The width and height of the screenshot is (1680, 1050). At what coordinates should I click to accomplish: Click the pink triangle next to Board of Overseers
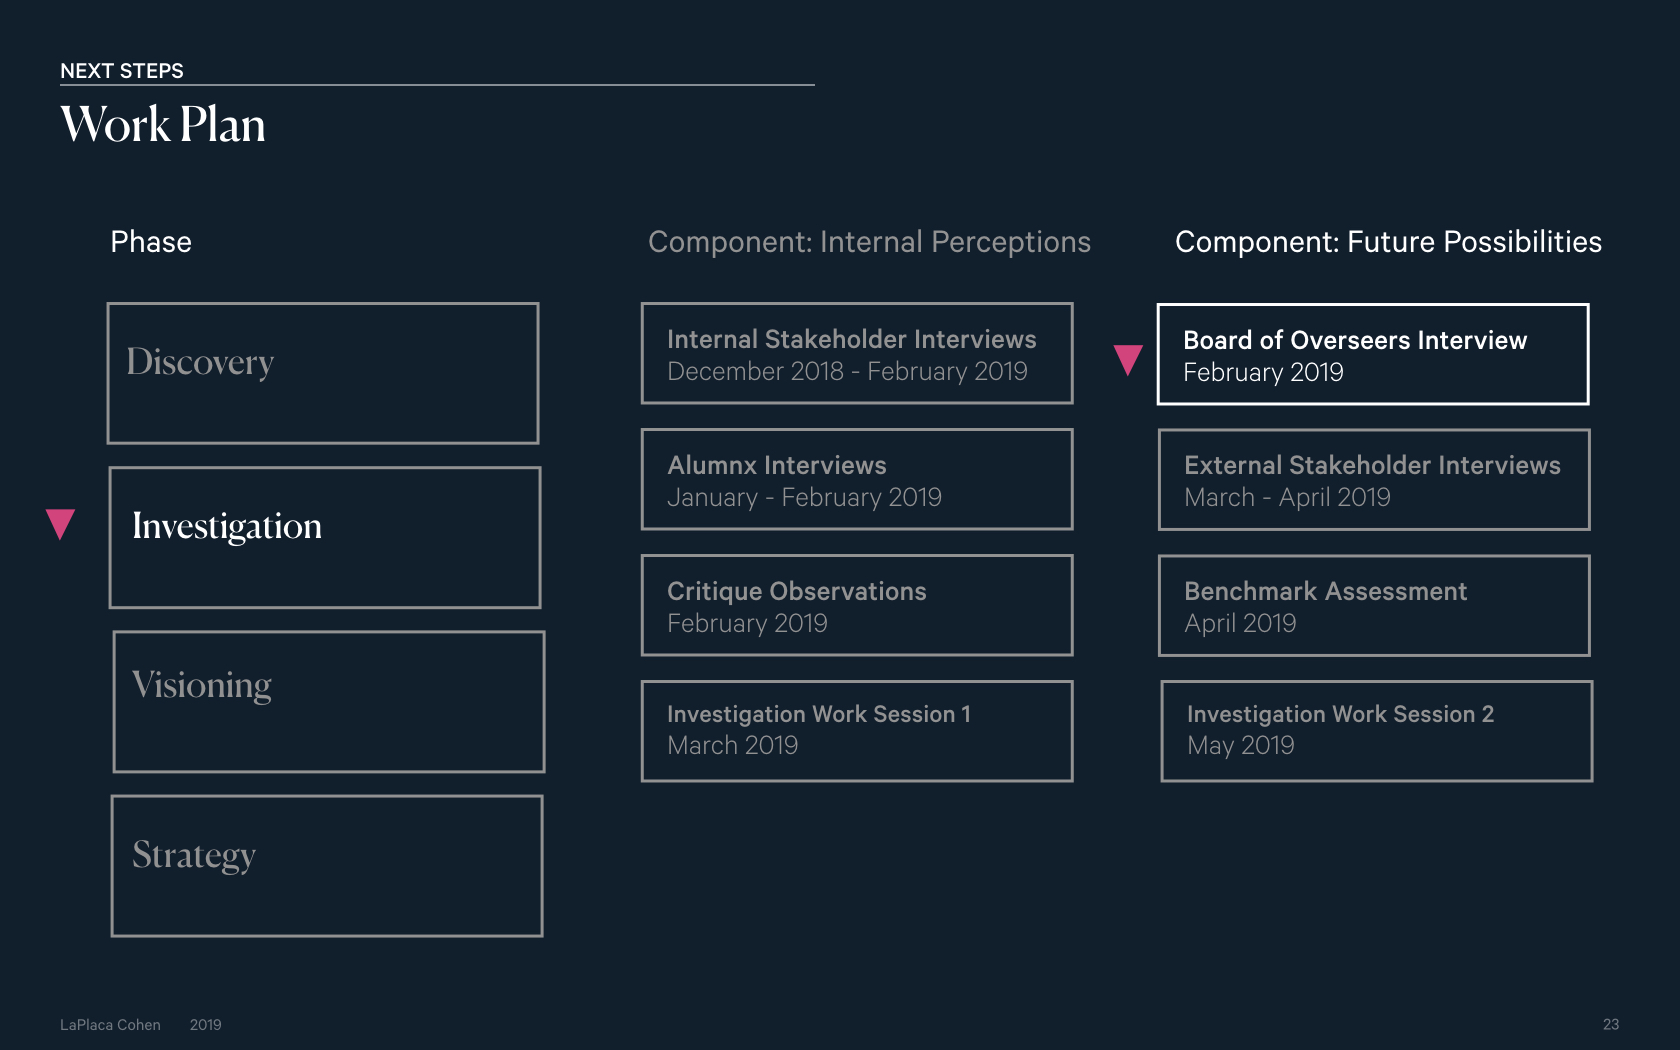coord(1128,360)
